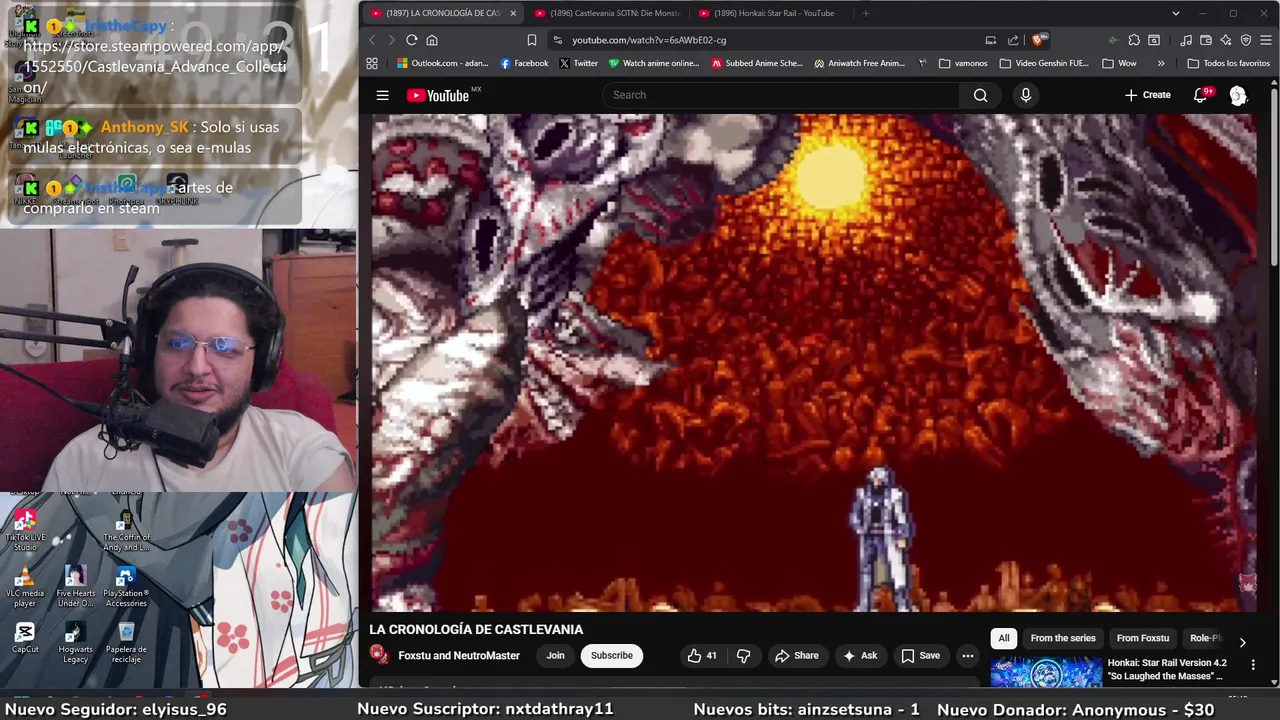The height and width of the screenshot is (720, 1280).
Task: Show more filter chips with right arrow
Action: point(1242,643)
